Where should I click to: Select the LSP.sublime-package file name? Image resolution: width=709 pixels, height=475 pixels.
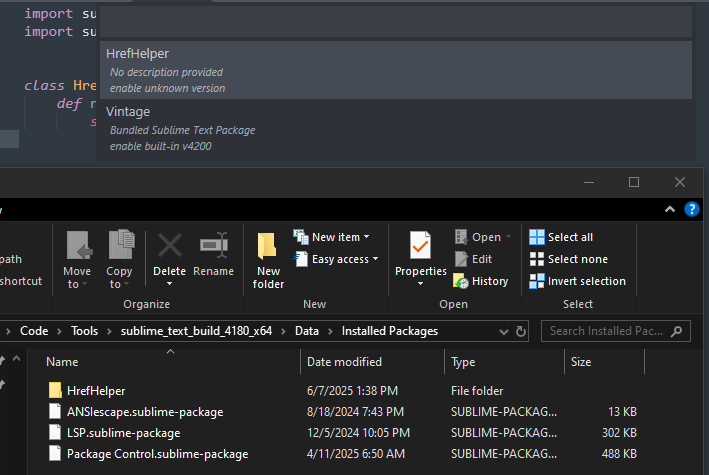point(123,432)
